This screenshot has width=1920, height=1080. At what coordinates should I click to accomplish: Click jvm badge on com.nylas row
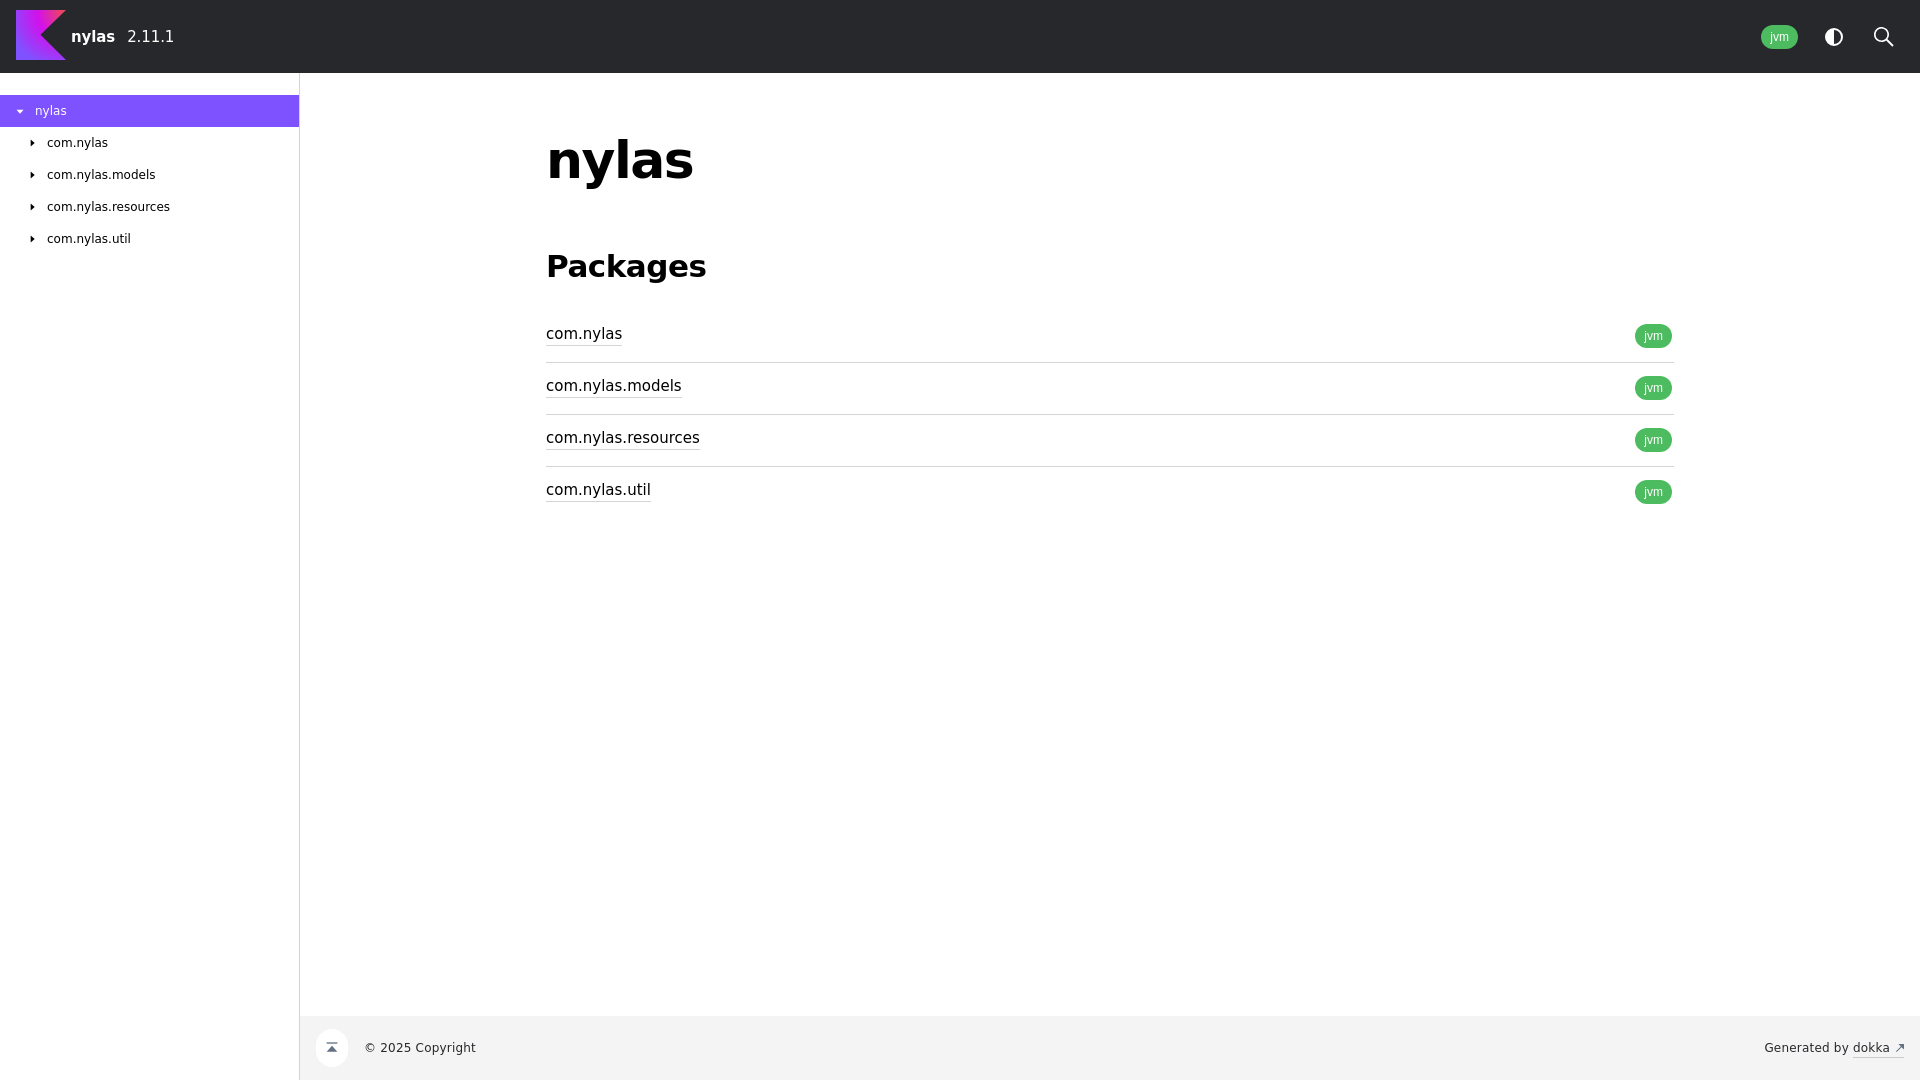[1653, 336]
